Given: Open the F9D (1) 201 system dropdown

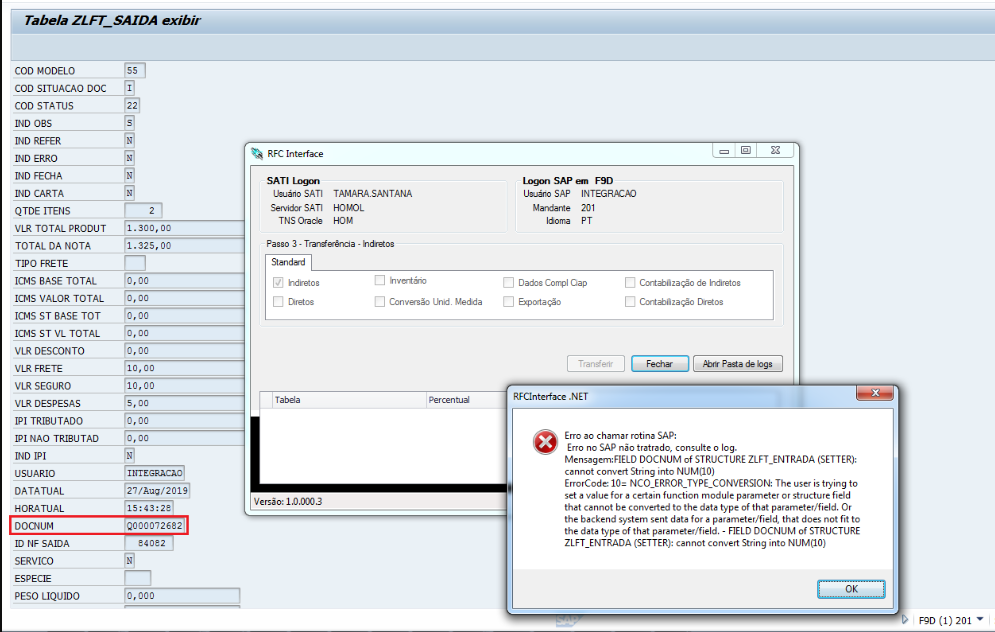Looking at the screenshot, I should click(979, 620).
